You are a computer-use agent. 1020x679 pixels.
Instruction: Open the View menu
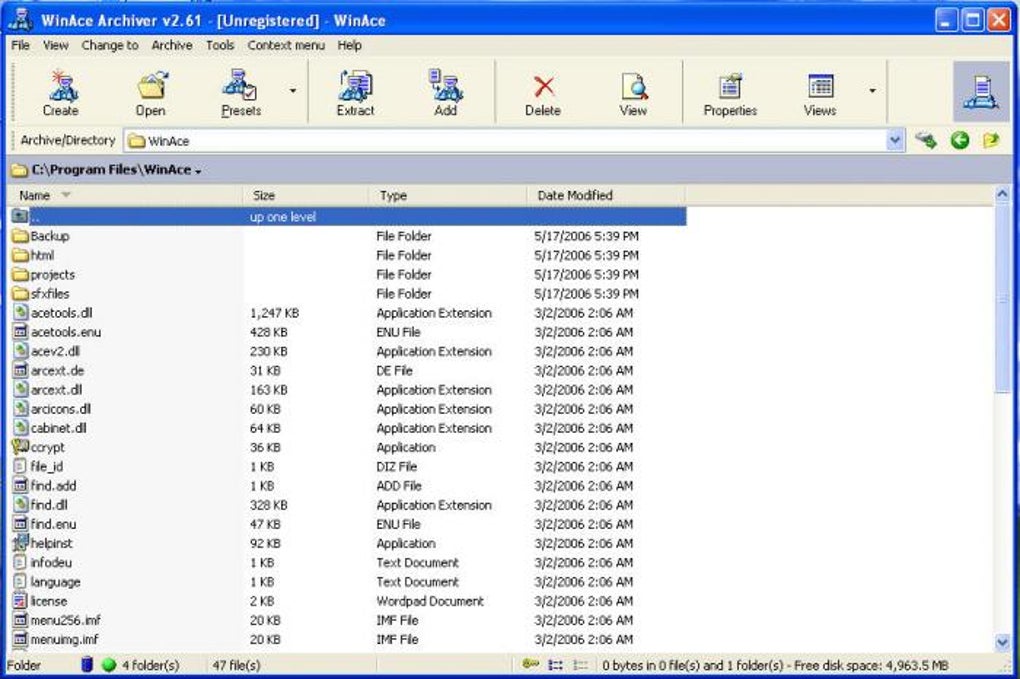coord(55,45)
